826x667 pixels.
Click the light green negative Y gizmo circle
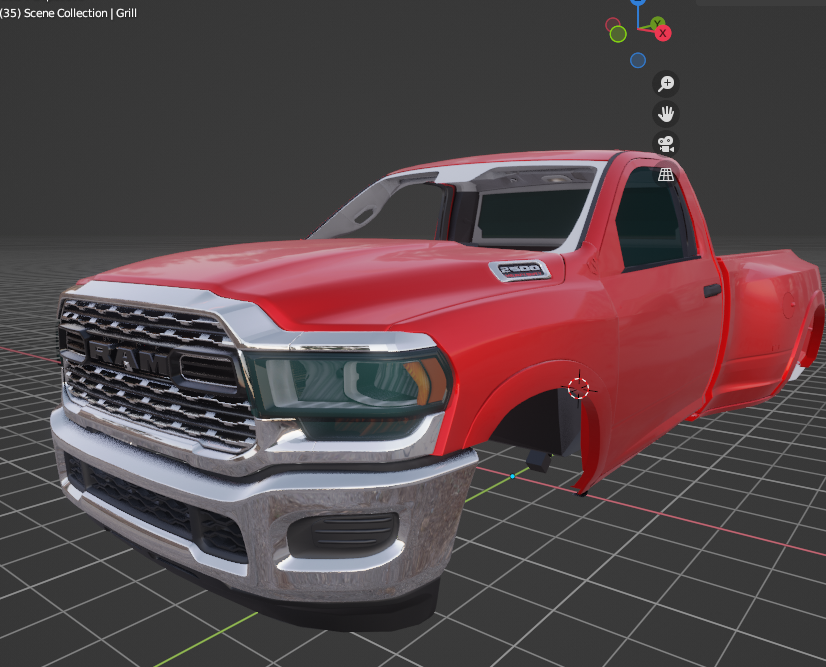[x=618, y=34]
